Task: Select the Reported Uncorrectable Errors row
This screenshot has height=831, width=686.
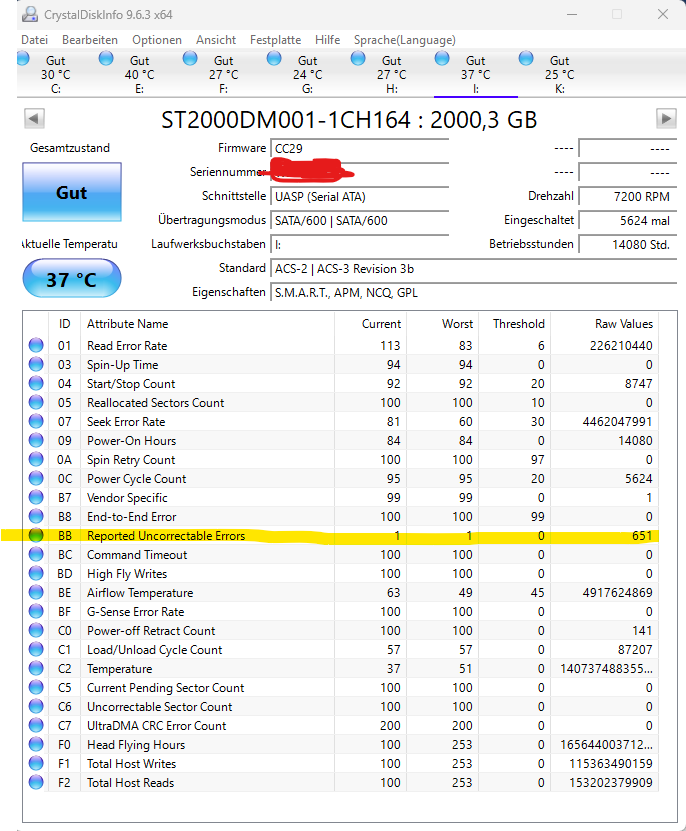Action: coord(341,535)
